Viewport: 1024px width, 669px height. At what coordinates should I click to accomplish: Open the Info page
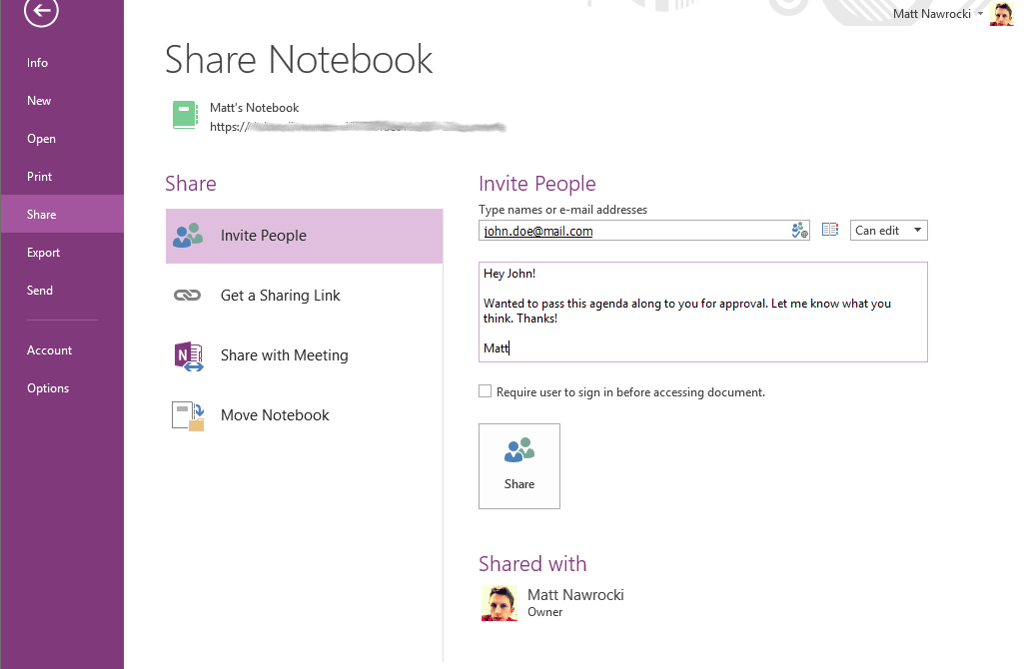pyautogui.click(x=37, y=63)
